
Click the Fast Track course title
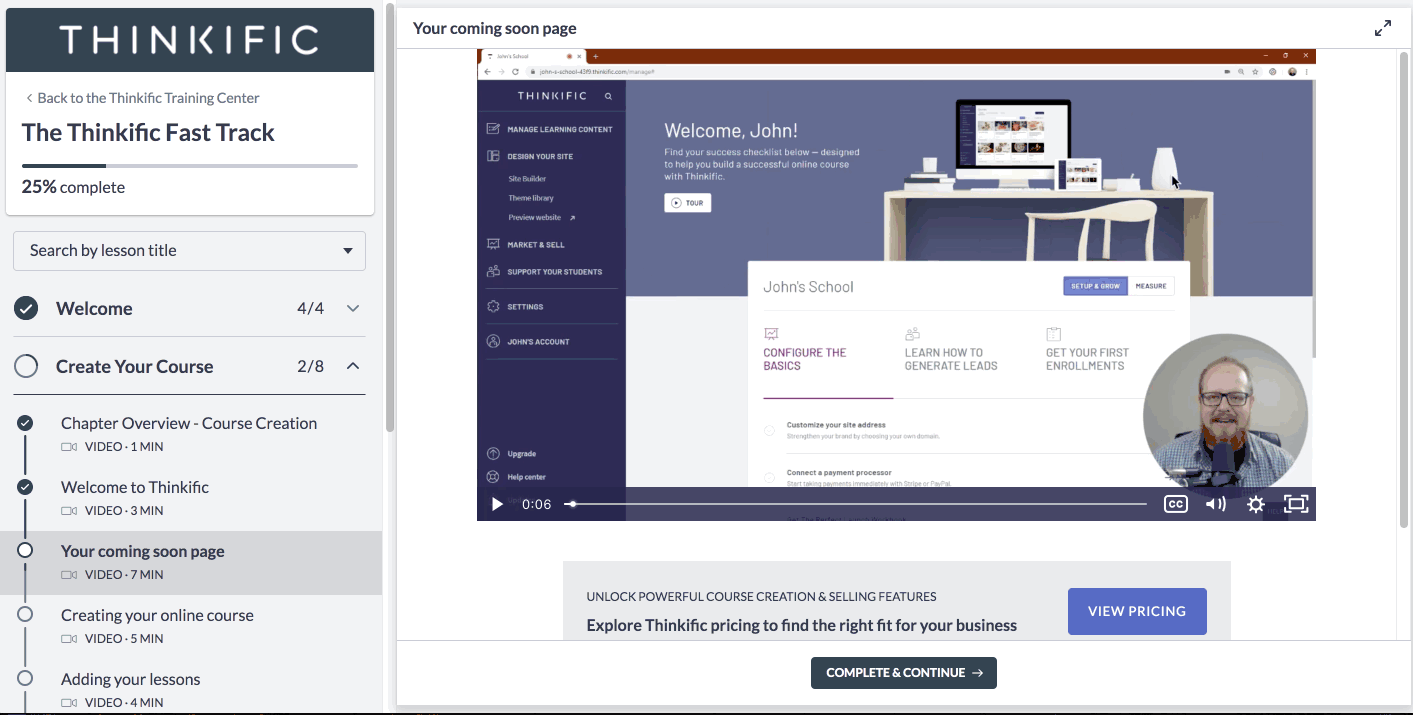click(148, 133)
